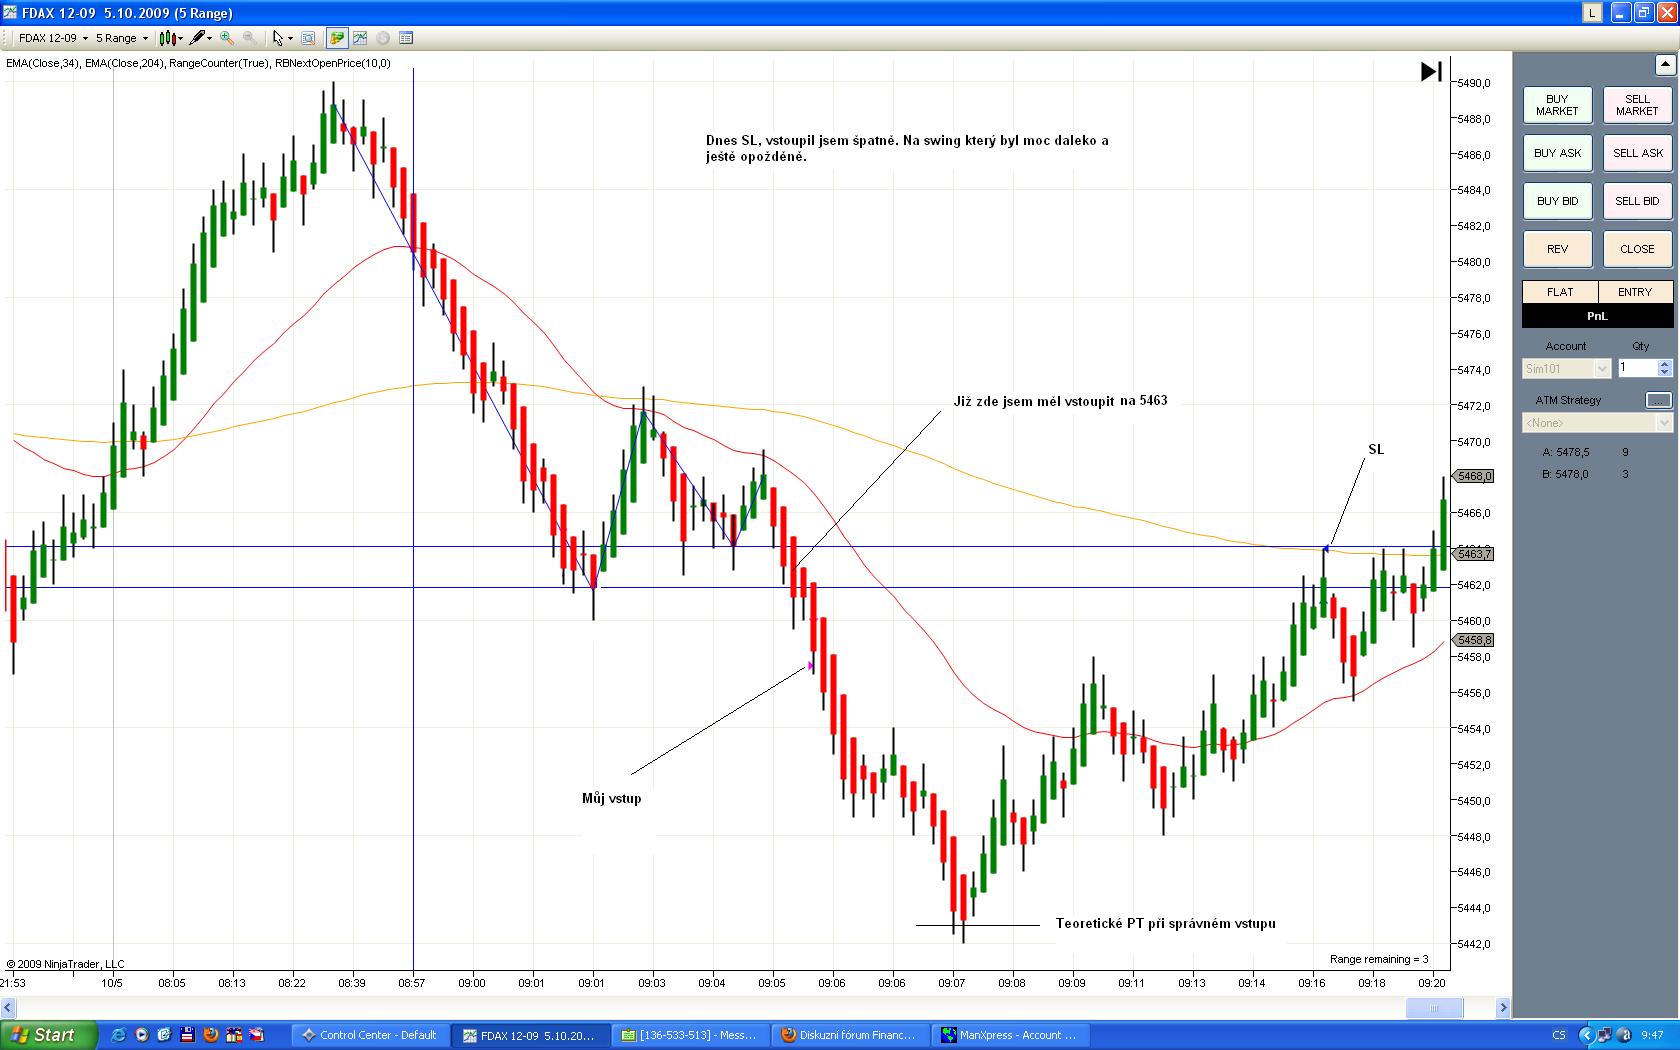
Task: Select the cursor pointer tool
Action: coord(278,38)
